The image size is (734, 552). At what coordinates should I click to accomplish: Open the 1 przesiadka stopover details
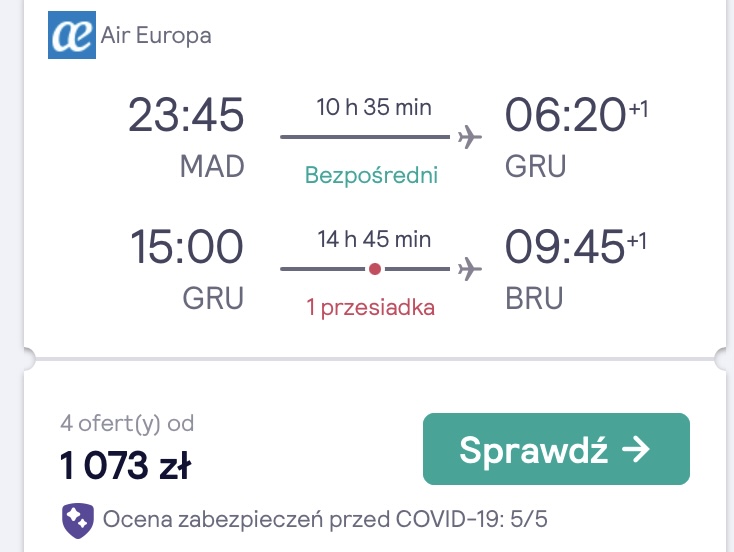(370, 308)
